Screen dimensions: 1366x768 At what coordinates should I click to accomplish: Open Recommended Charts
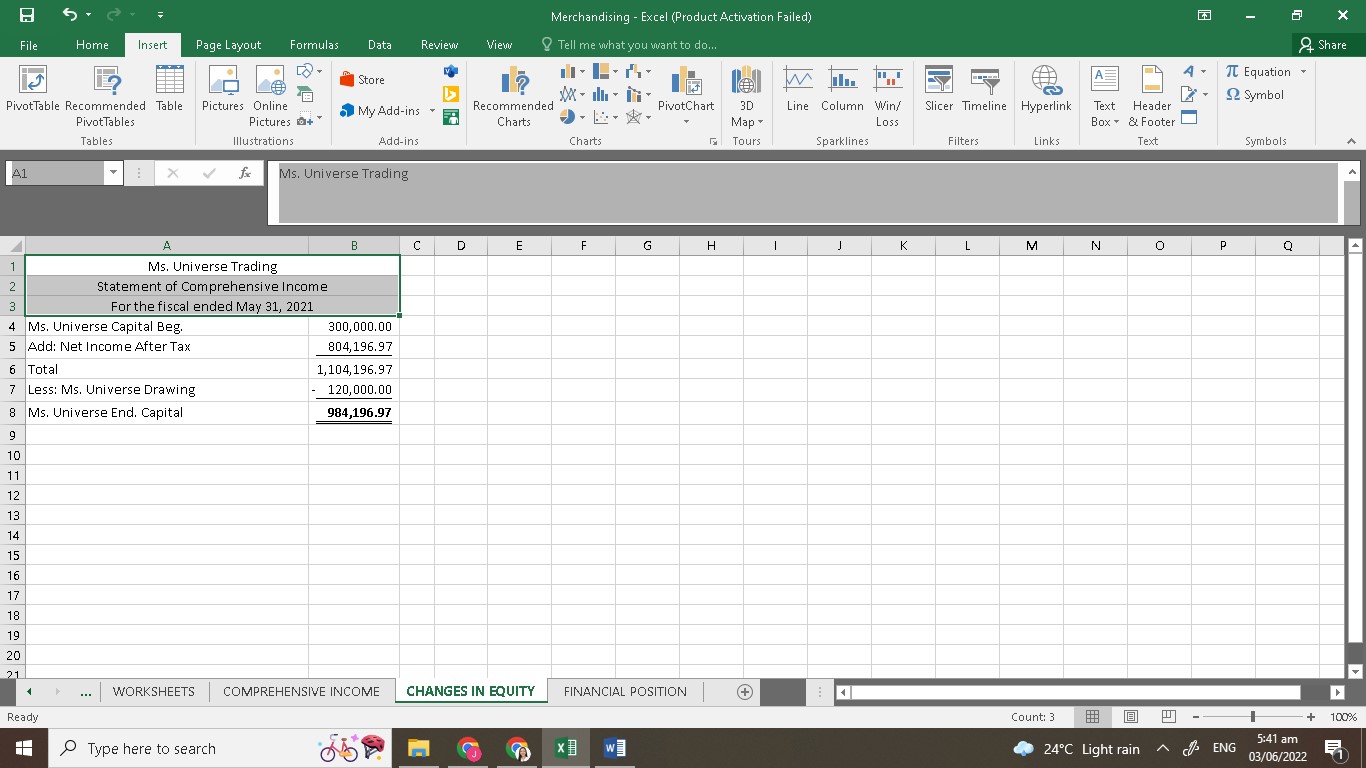point(513,97)
